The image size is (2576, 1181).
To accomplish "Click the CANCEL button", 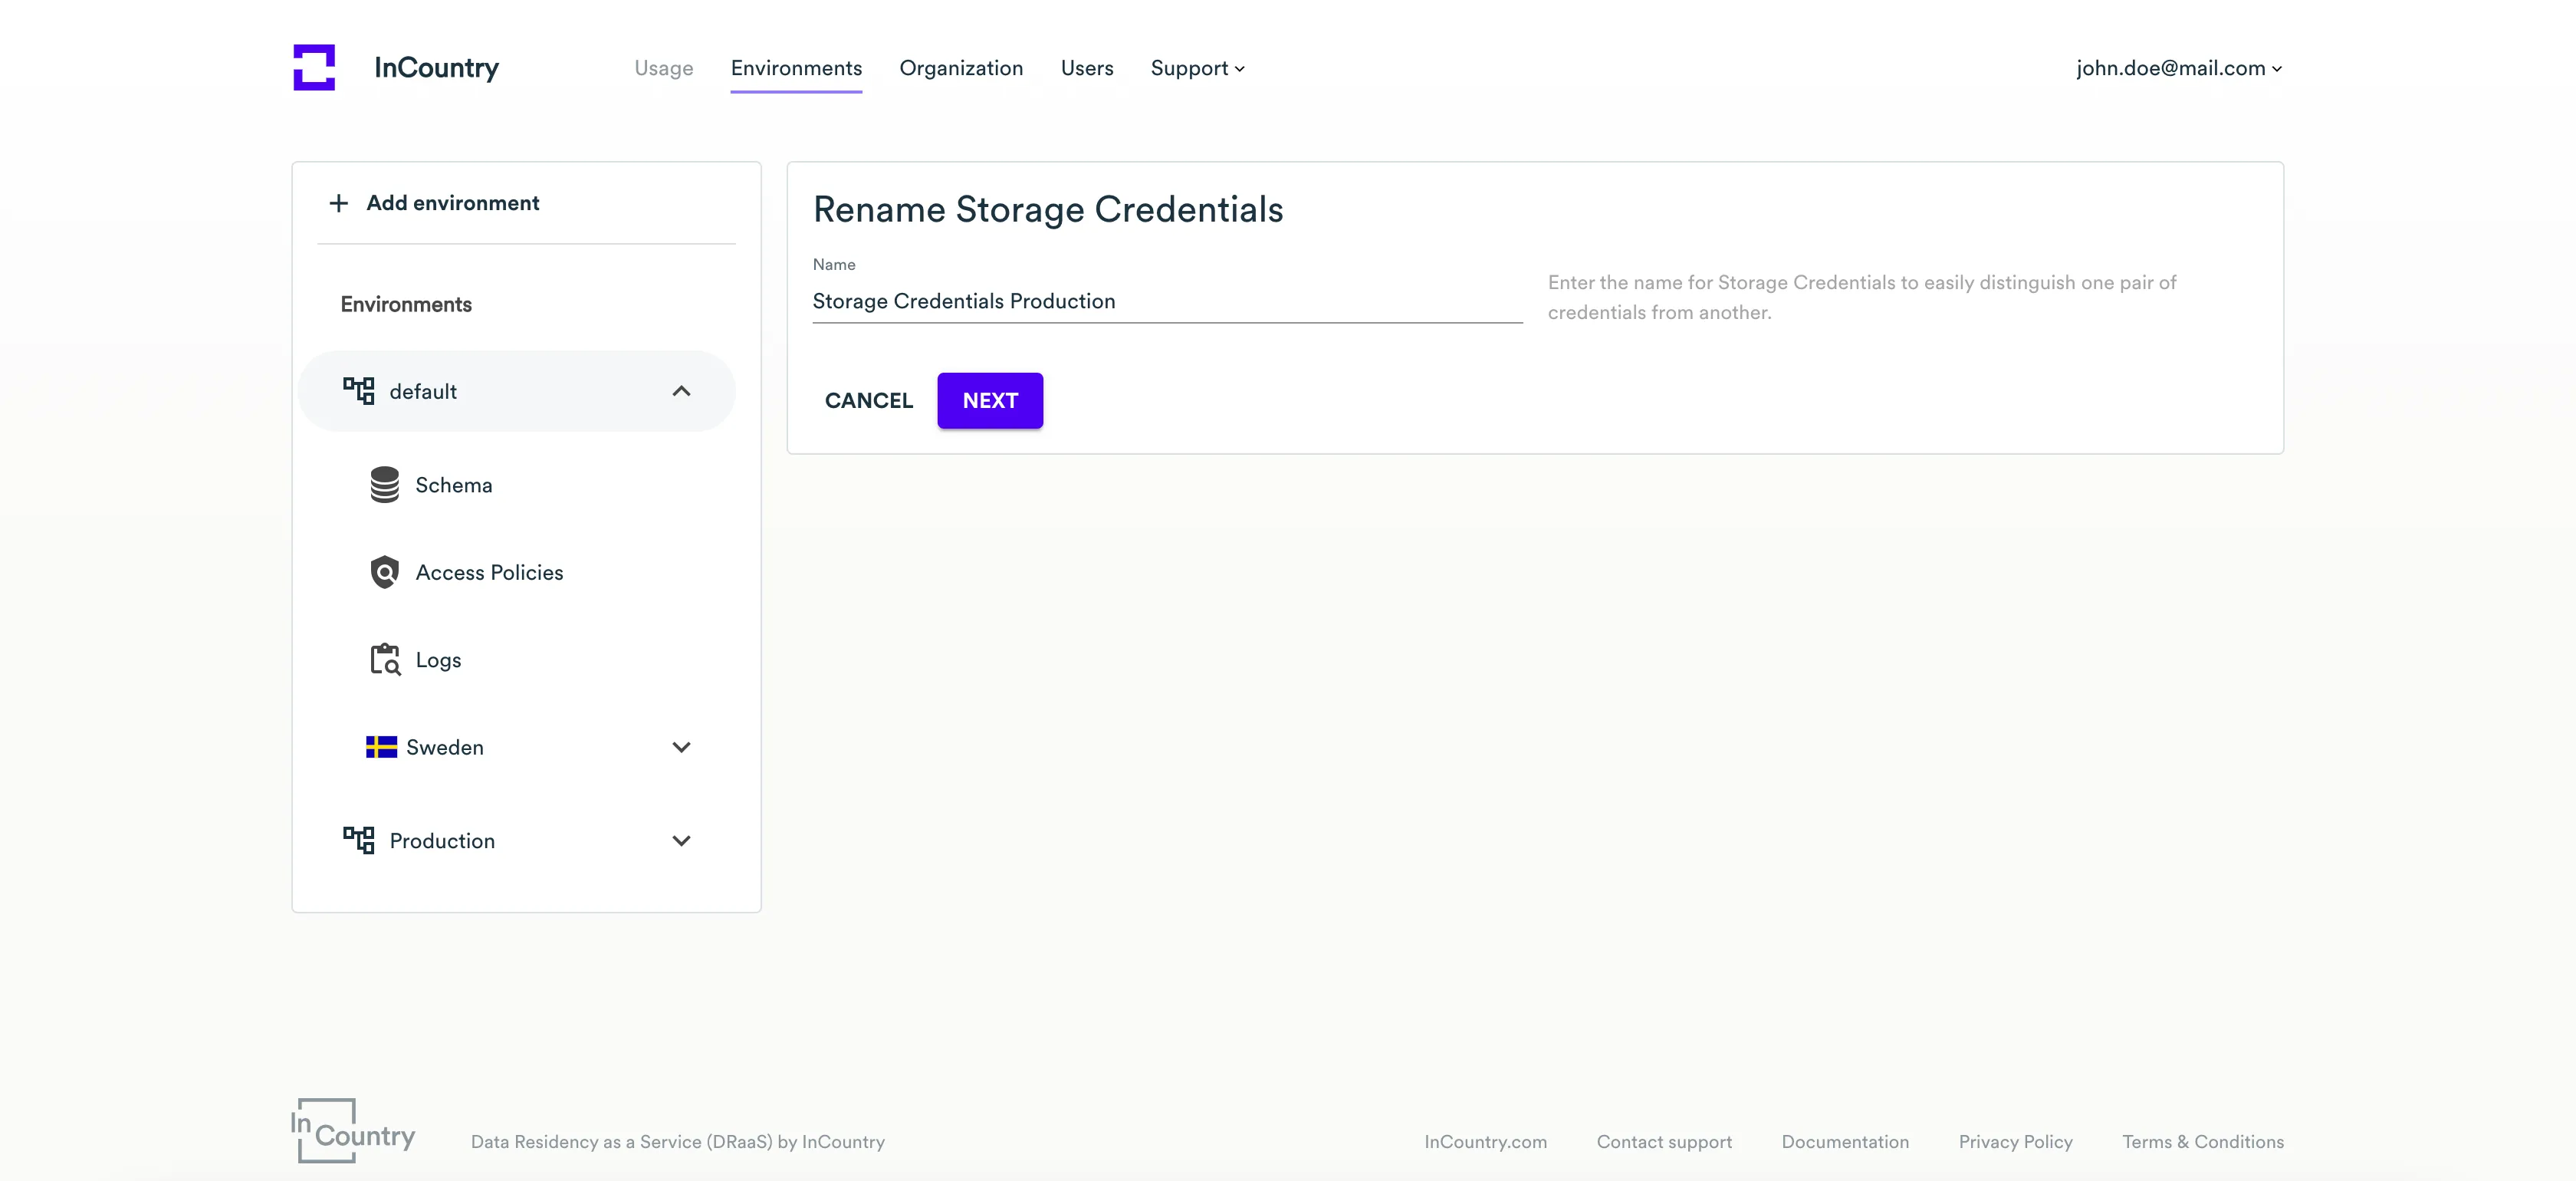I will pyautogui.click(x=868, y=400).
